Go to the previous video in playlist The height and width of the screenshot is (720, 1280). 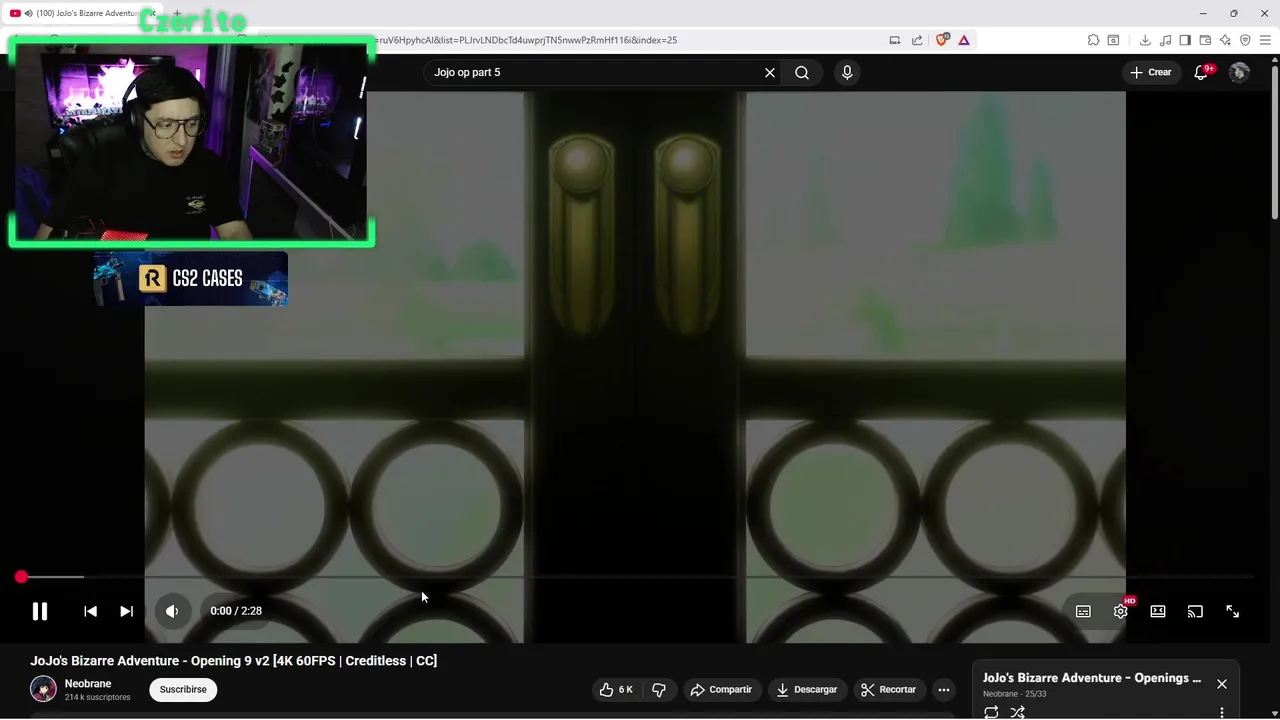(90, 611)
